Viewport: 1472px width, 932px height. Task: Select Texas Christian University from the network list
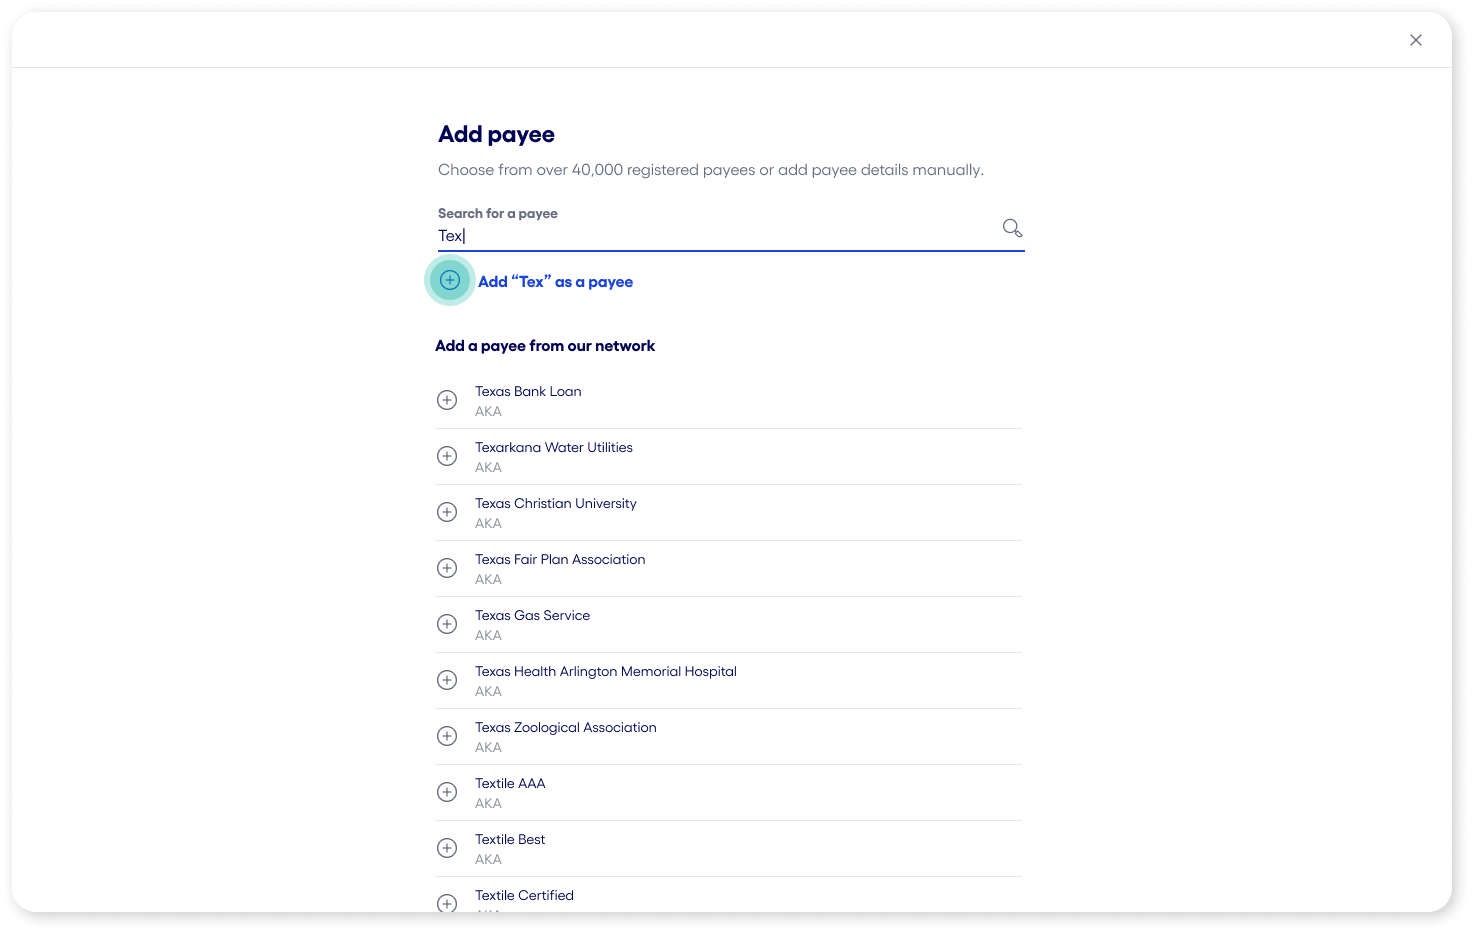tap(556, 503)
